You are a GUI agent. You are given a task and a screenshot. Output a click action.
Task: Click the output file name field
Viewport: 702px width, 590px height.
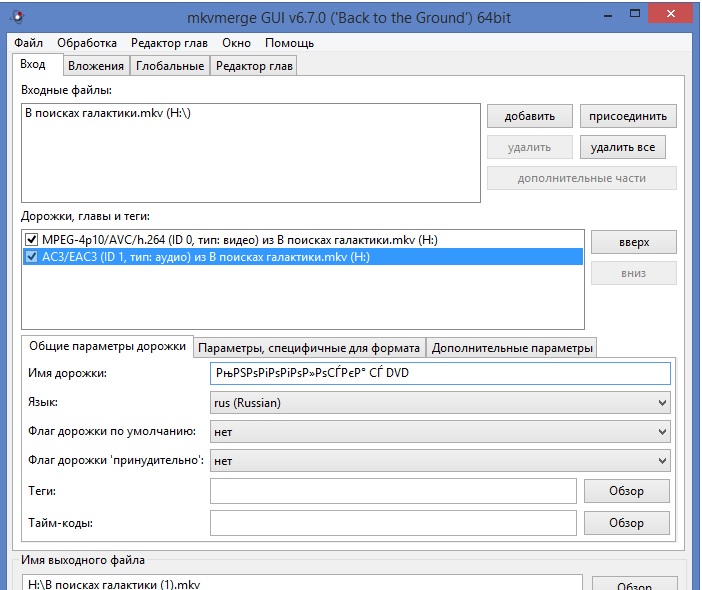(x=302, y=582)
